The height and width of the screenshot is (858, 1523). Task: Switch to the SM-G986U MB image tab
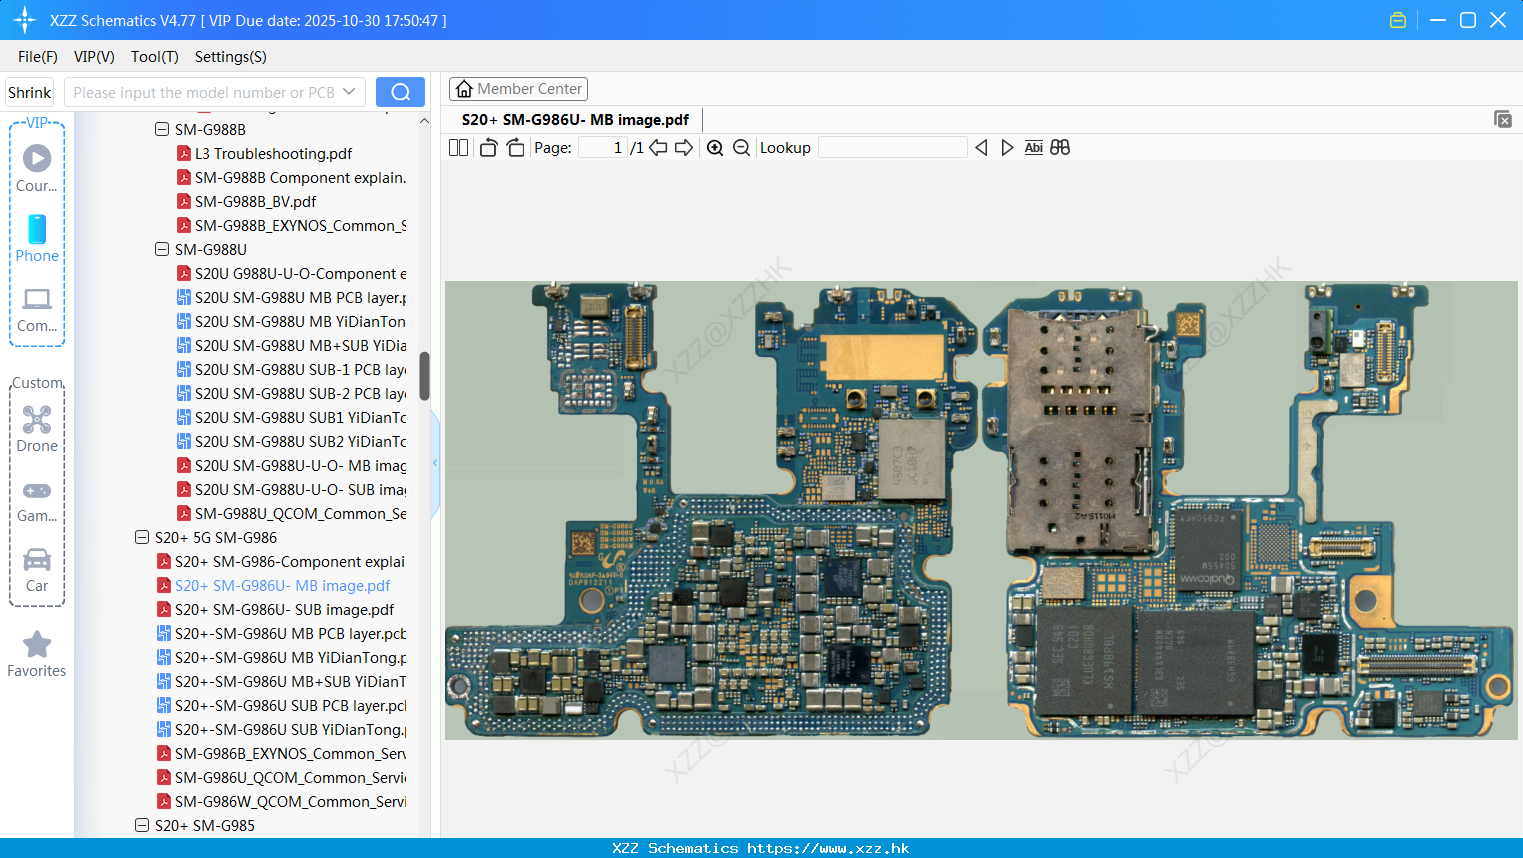click(x=575, y=119)
